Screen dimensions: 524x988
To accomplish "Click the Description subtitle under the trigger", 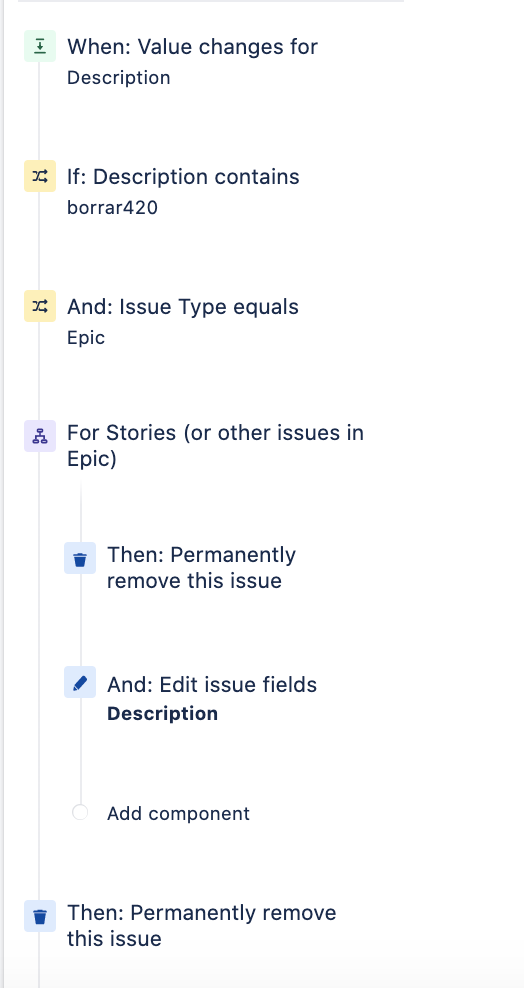I will [118, 78].
